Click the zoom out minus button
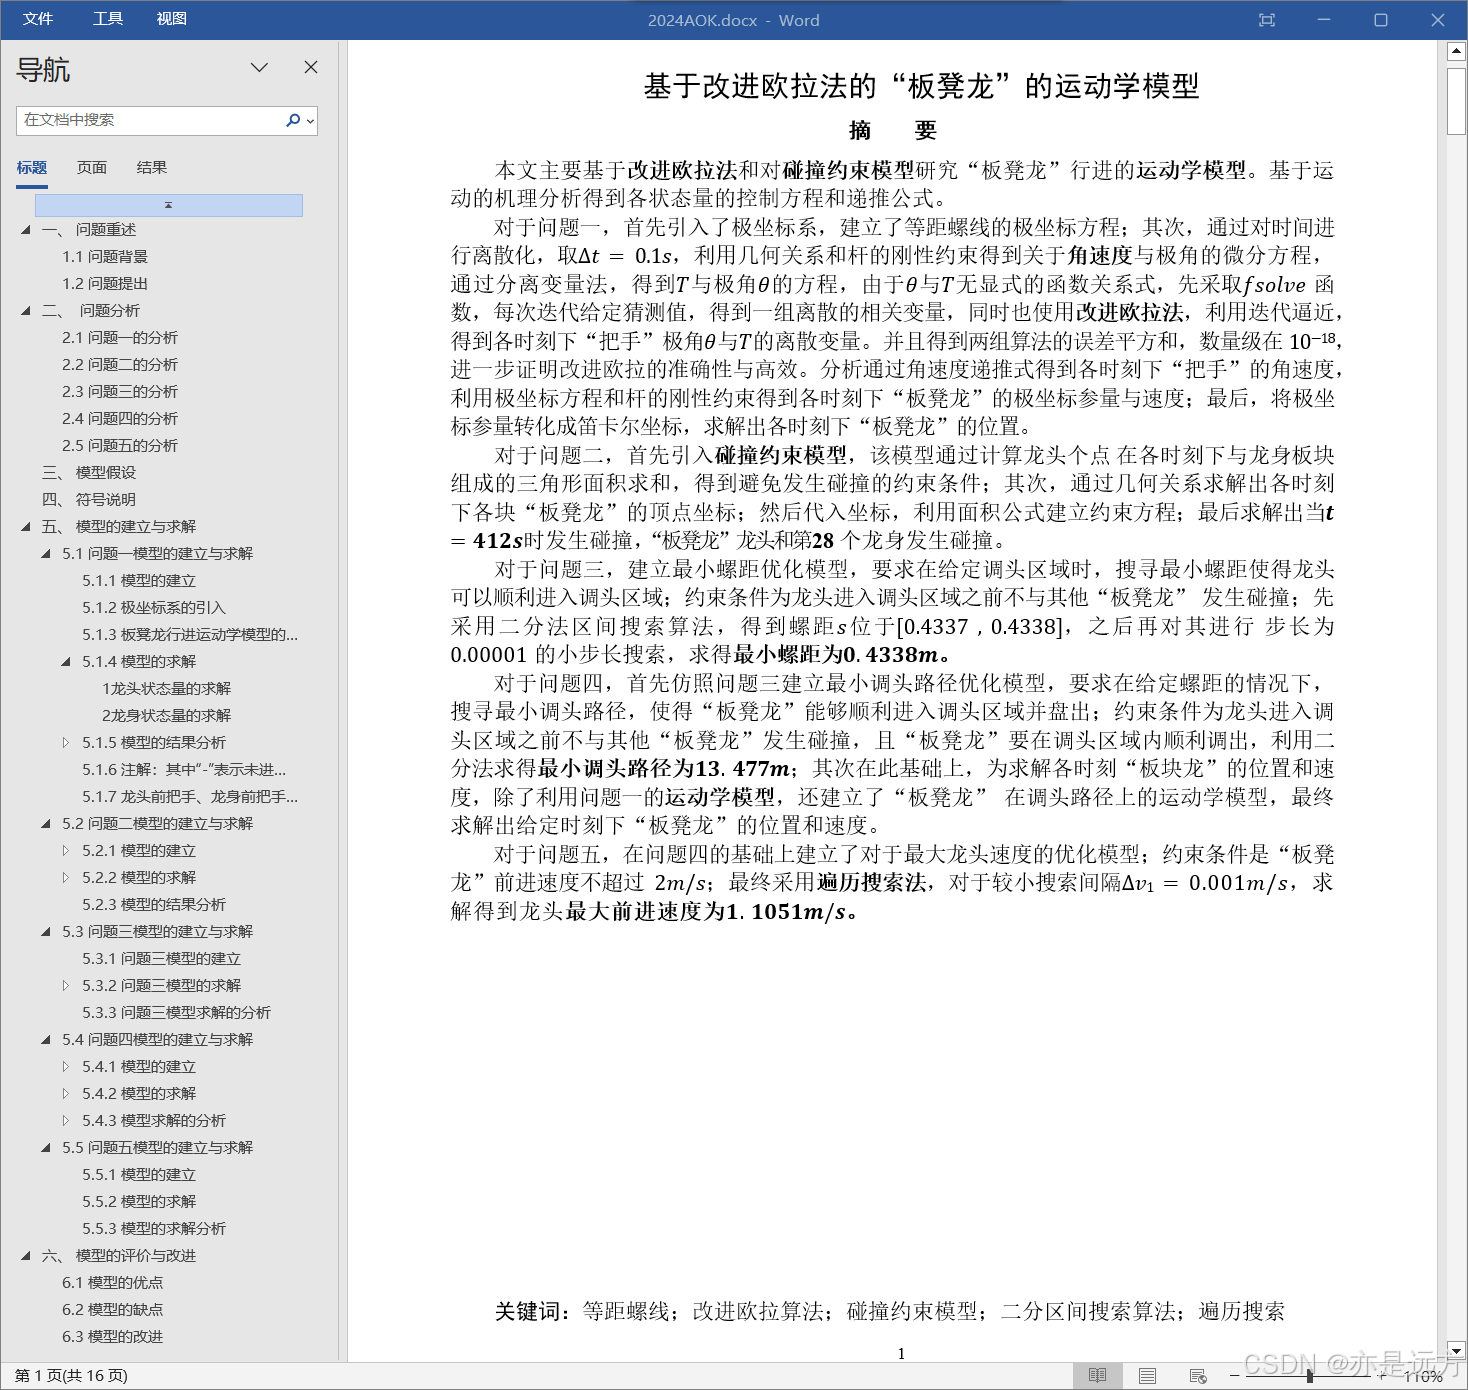 pyautogui.click(x=1234, y=1376)
